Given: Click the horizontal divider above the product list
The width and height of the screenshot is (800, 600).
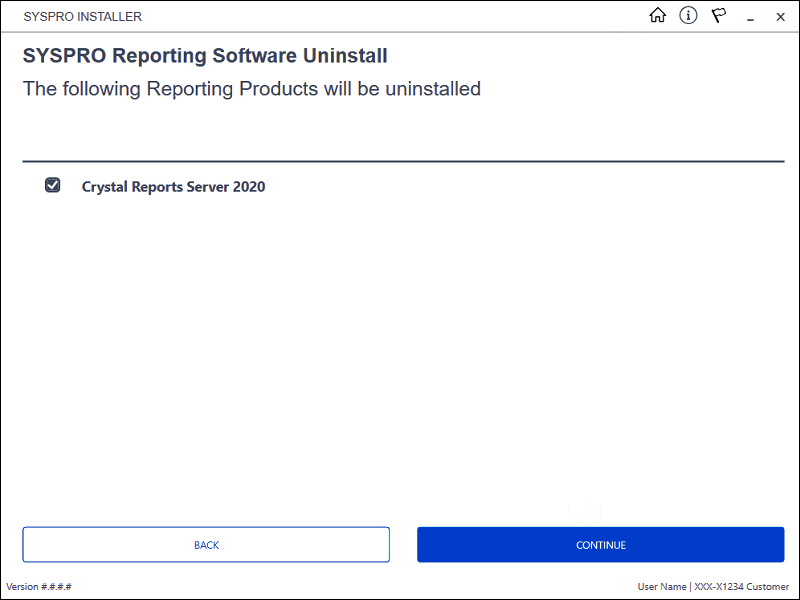Looking at the screenshot, I should pyautogui.click(x=403, y=162).
